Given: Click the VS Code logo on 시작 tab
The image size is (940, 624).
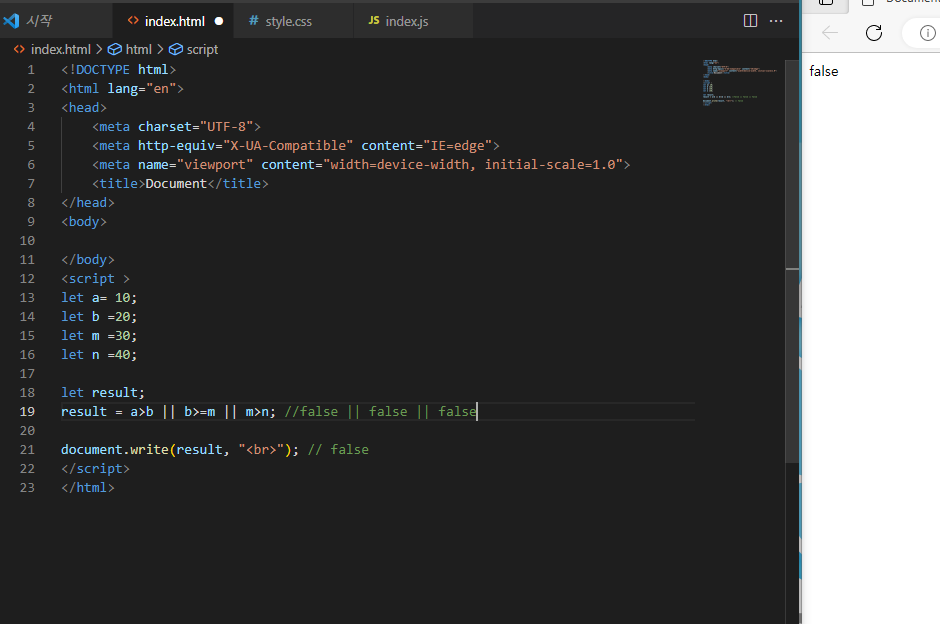Looking at the screenshot, I should point(11,21).
